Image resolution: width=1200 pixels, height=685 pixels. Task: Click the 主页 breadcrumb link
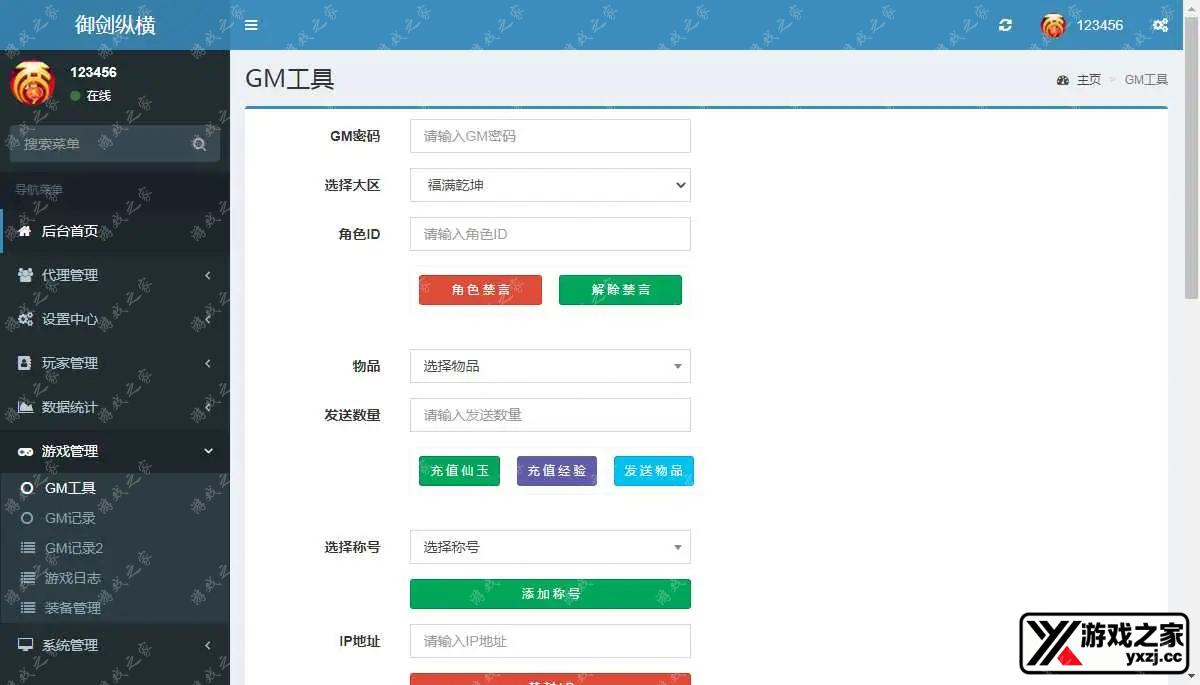pos(1089,80)
